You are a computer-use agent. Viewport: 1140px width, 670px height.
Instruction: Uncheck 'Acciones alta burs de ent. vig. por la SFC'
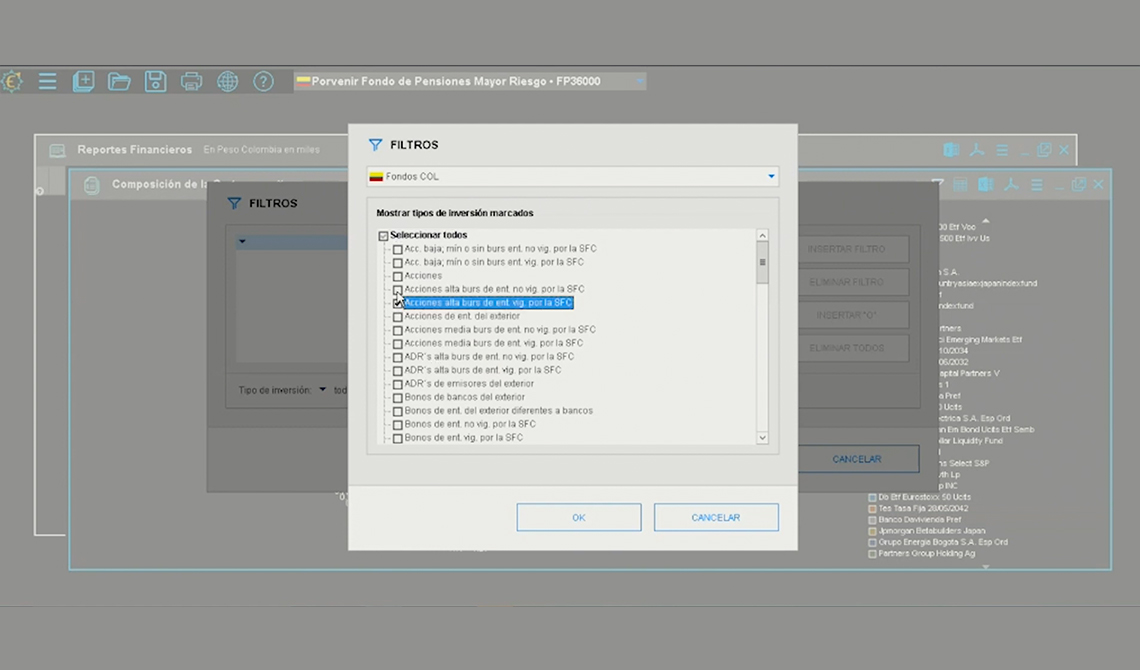398,303
